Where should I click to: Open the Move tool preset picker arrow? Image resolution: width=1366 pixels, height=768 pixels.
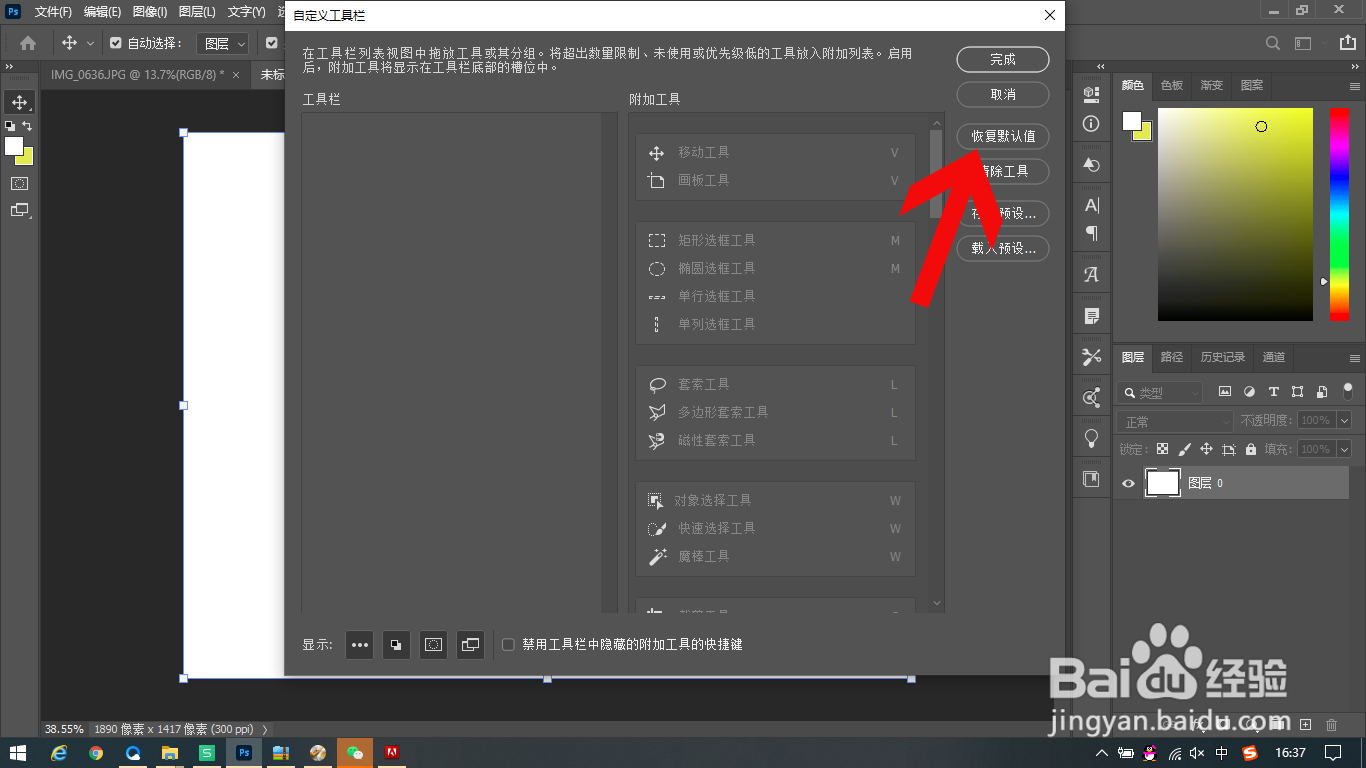[x=91, y=43]
